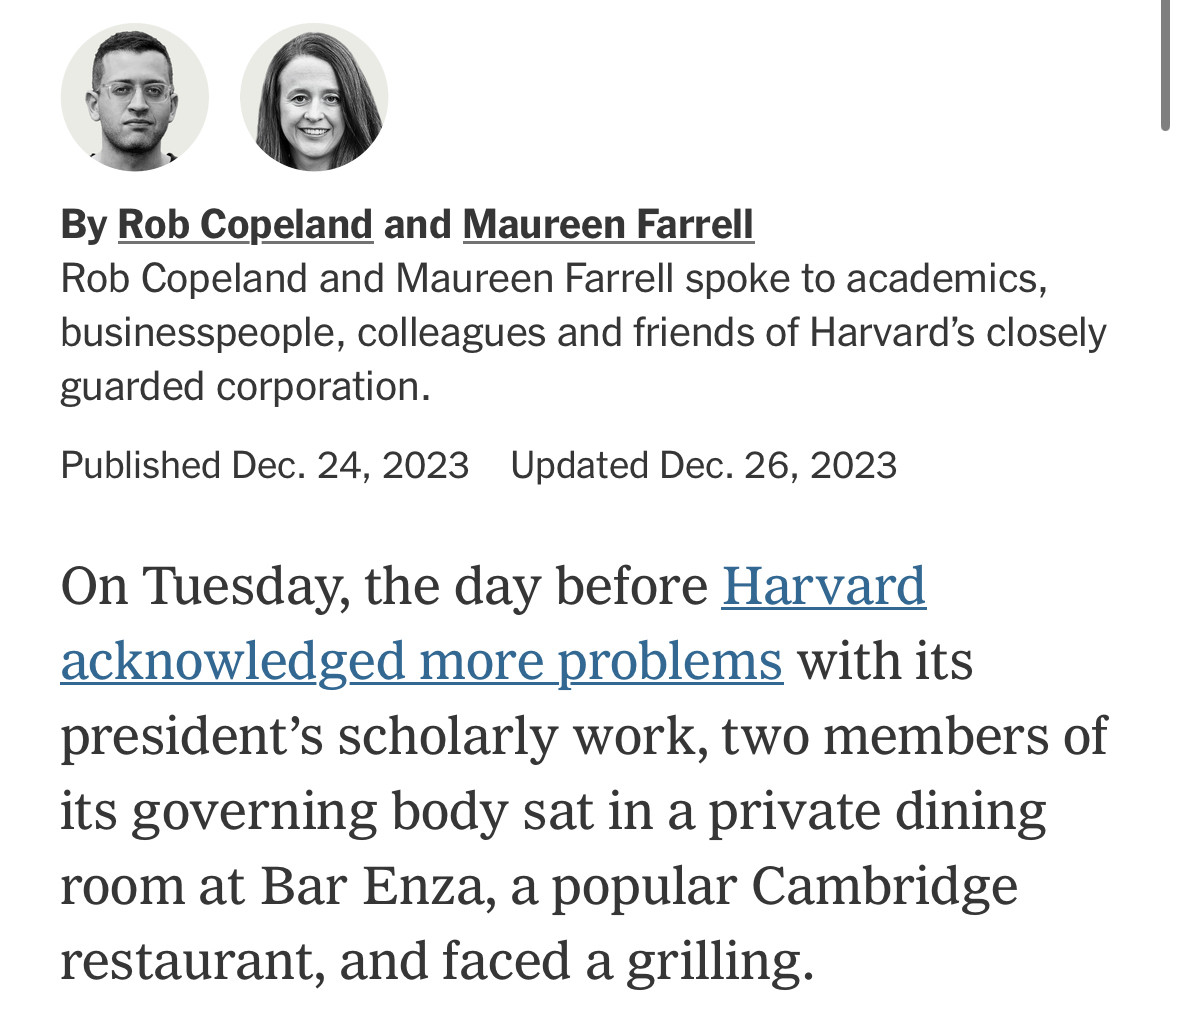This screenshot has width=1179, height=1017.
Task: Click "guarded corporation." in the reporter note
Action: click(245, 387)
